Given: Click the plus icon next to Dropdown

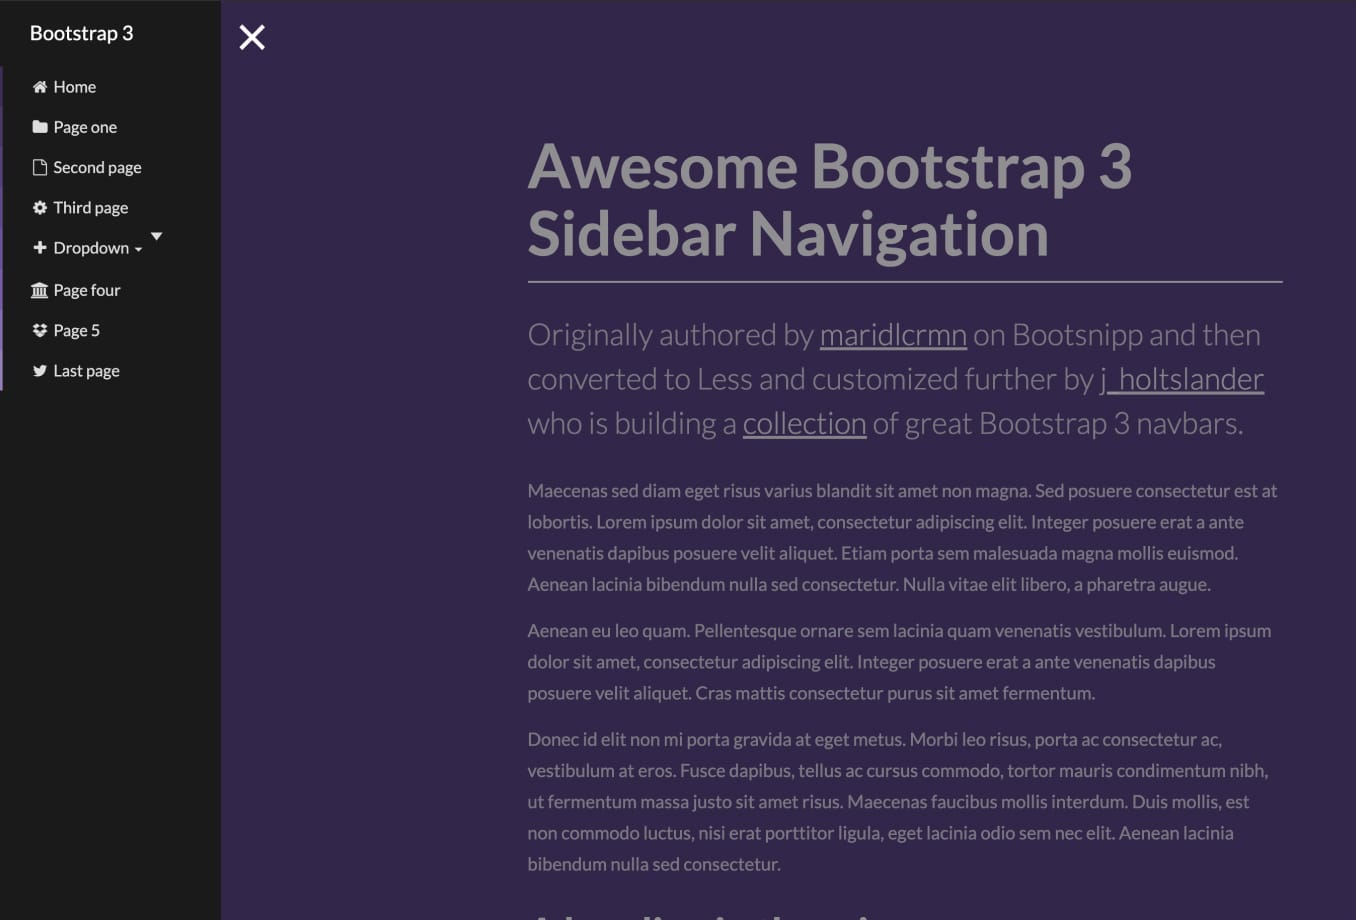Looking at the screenshot, I should [39, 247].
